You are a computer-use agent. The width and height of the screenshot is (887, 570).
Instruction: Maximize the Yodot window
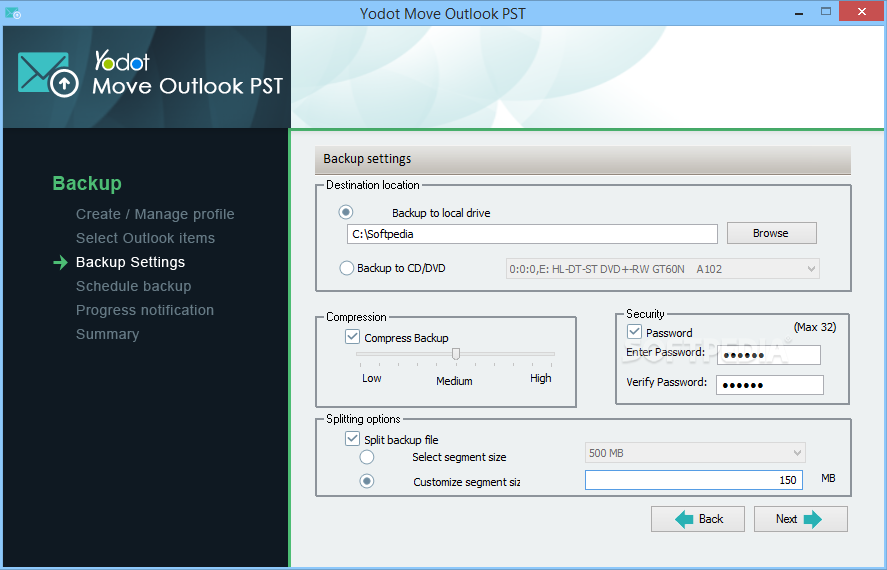[826, 11]
